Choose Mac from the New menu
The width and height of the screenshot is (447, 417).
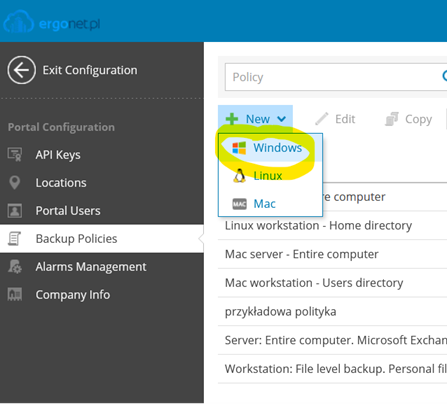(x=270, y=204)
